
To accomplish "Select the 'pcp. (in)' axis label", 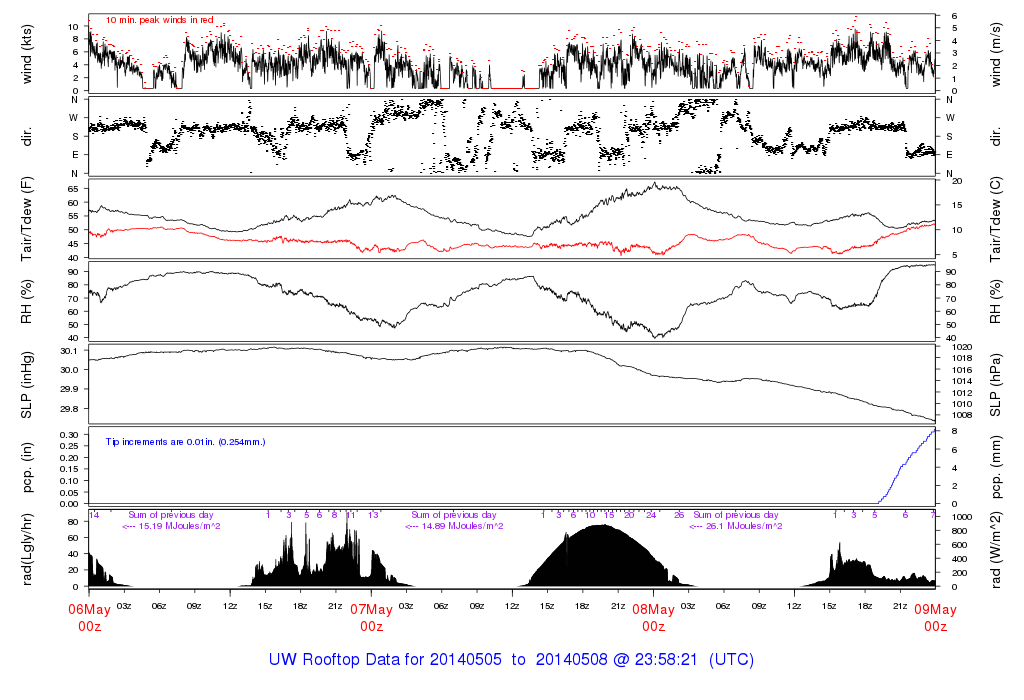I will click(x=27, y=466).
